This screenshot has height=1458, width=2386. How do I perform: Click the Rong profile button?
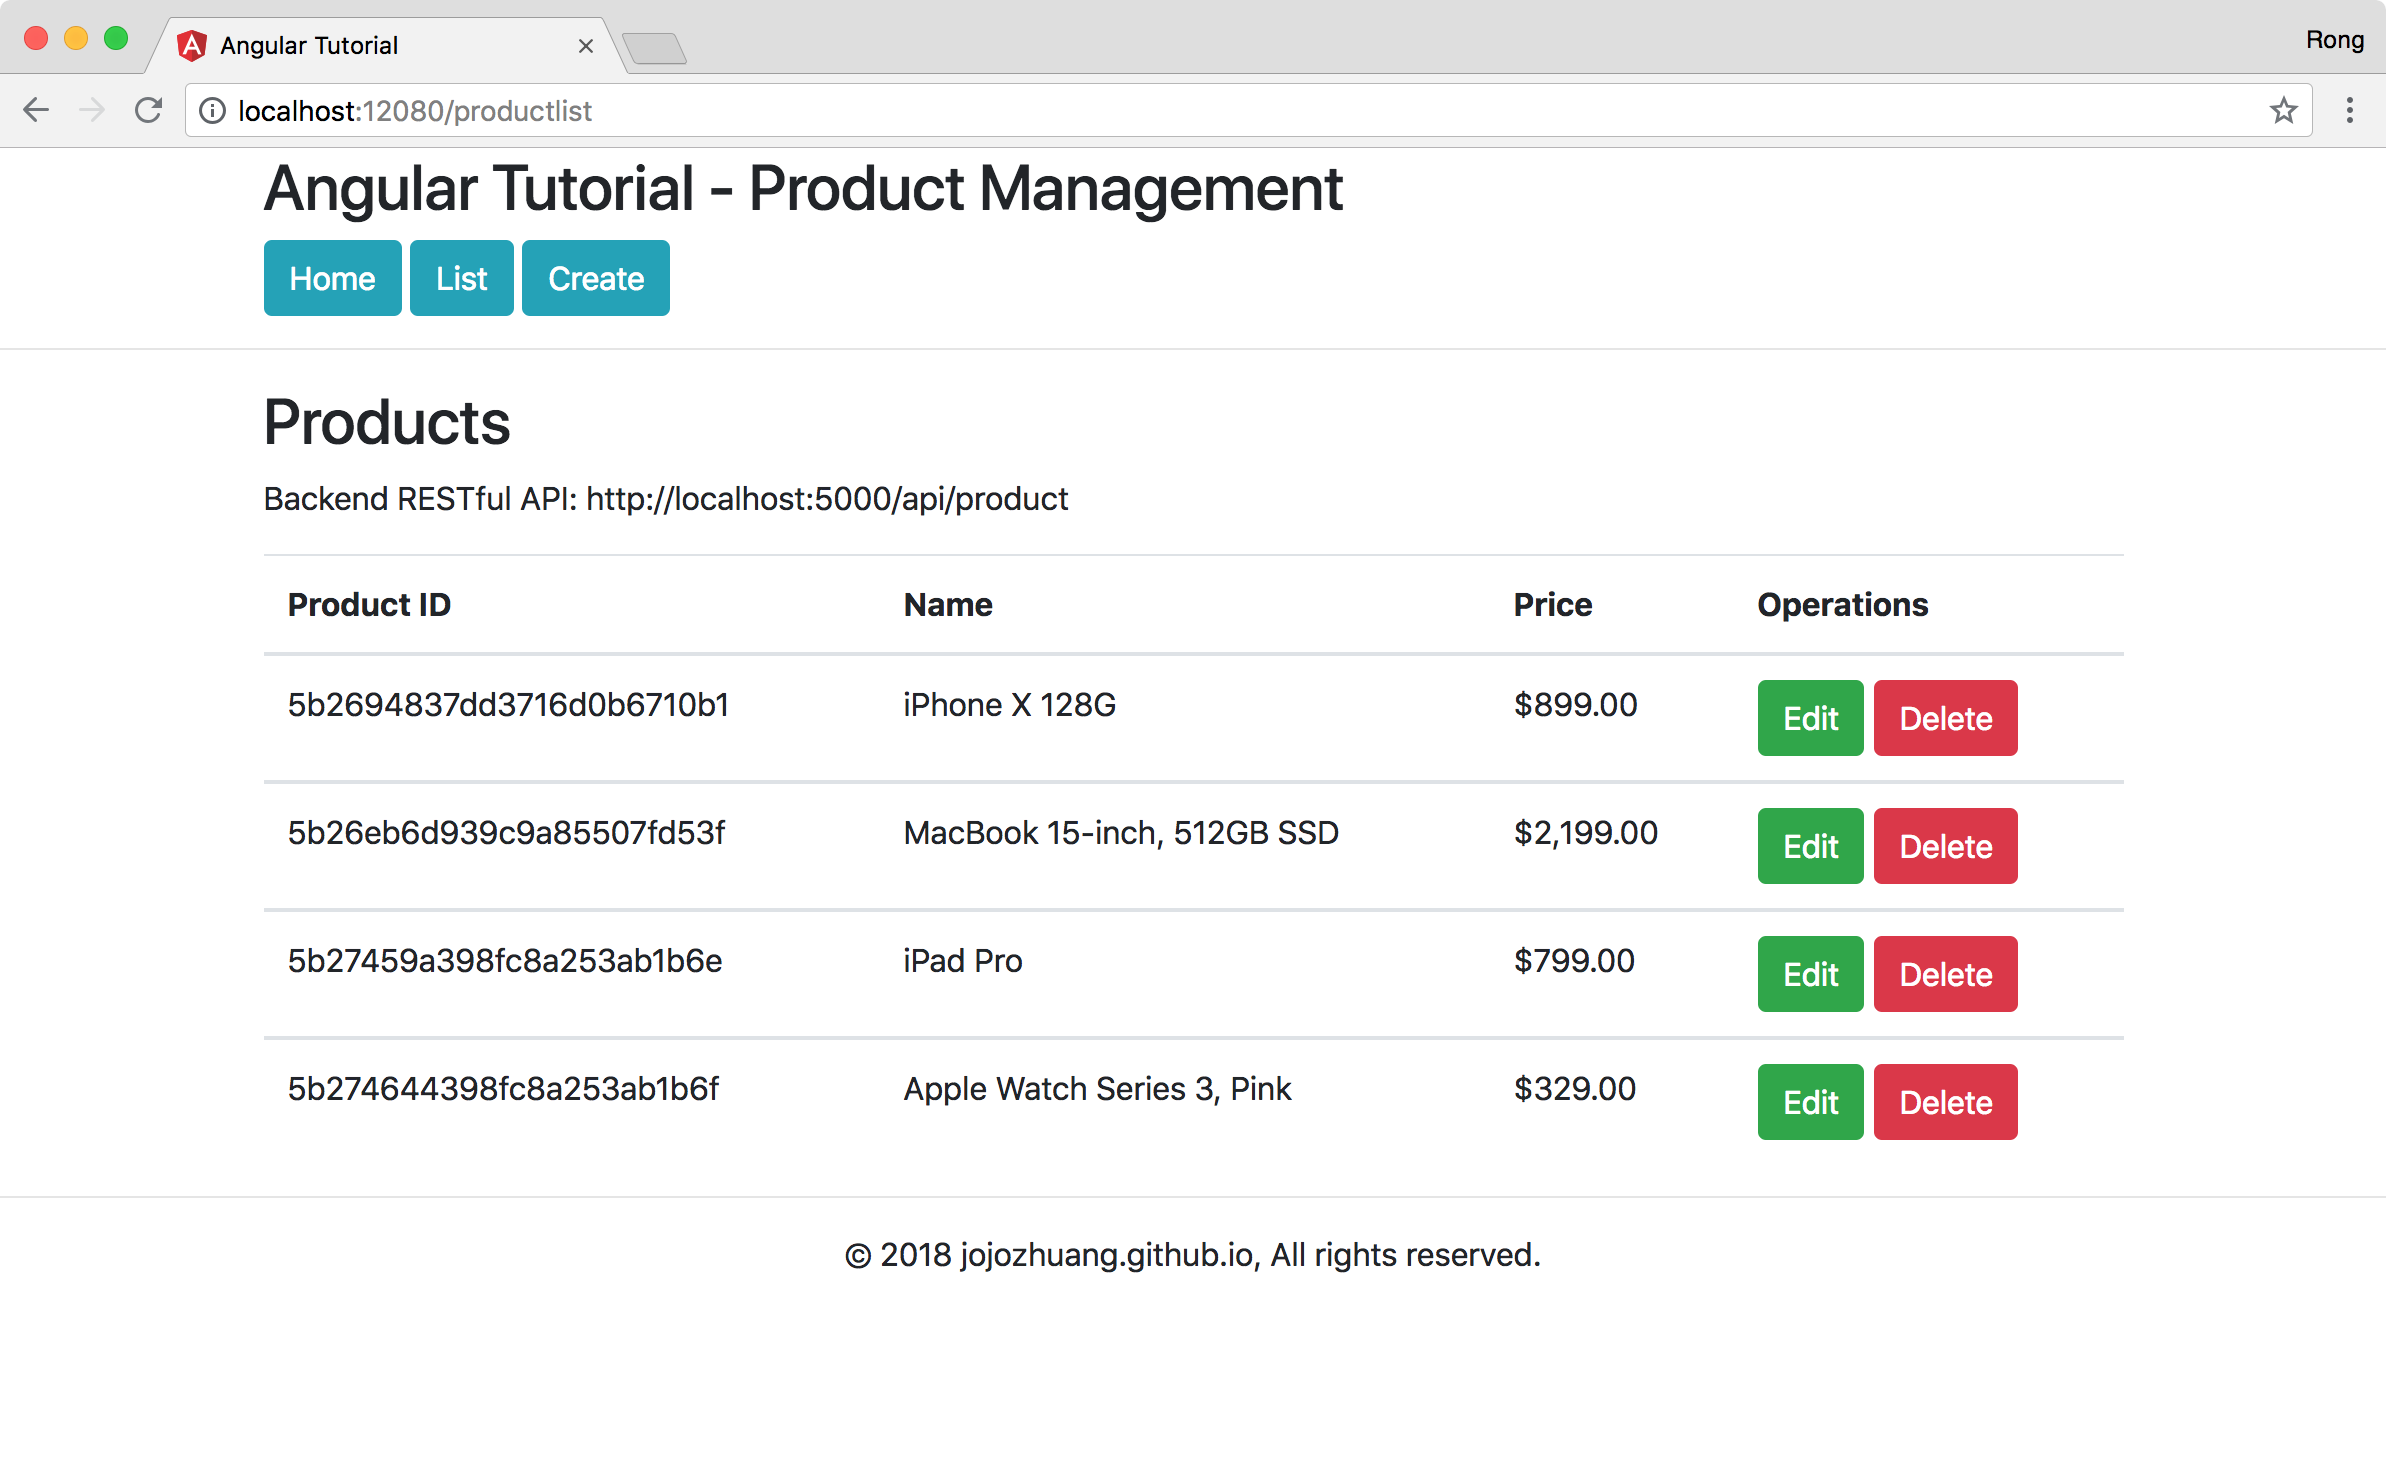[2335, 40]
